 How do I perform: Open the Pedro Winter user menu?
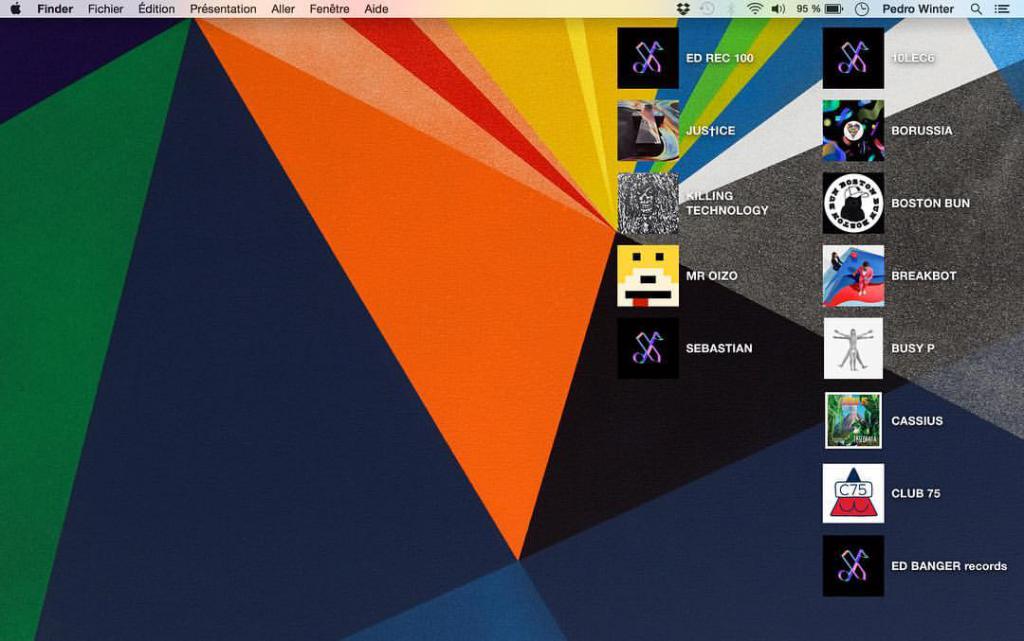918,9
